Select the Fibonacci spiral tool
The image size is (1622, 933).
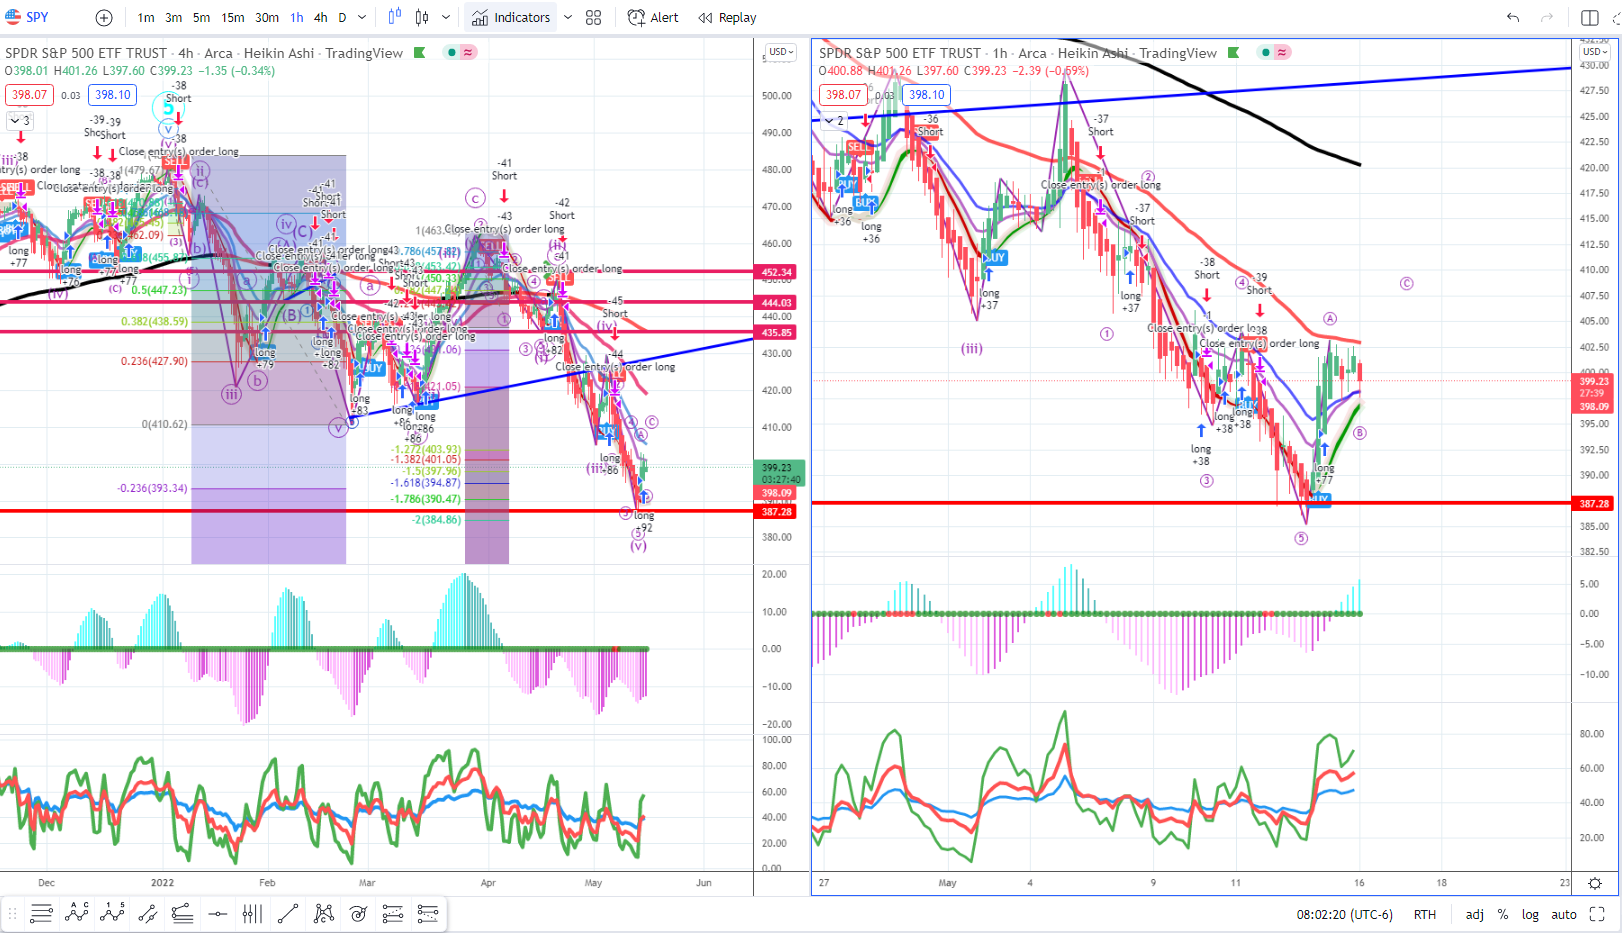tap(358, 913)
